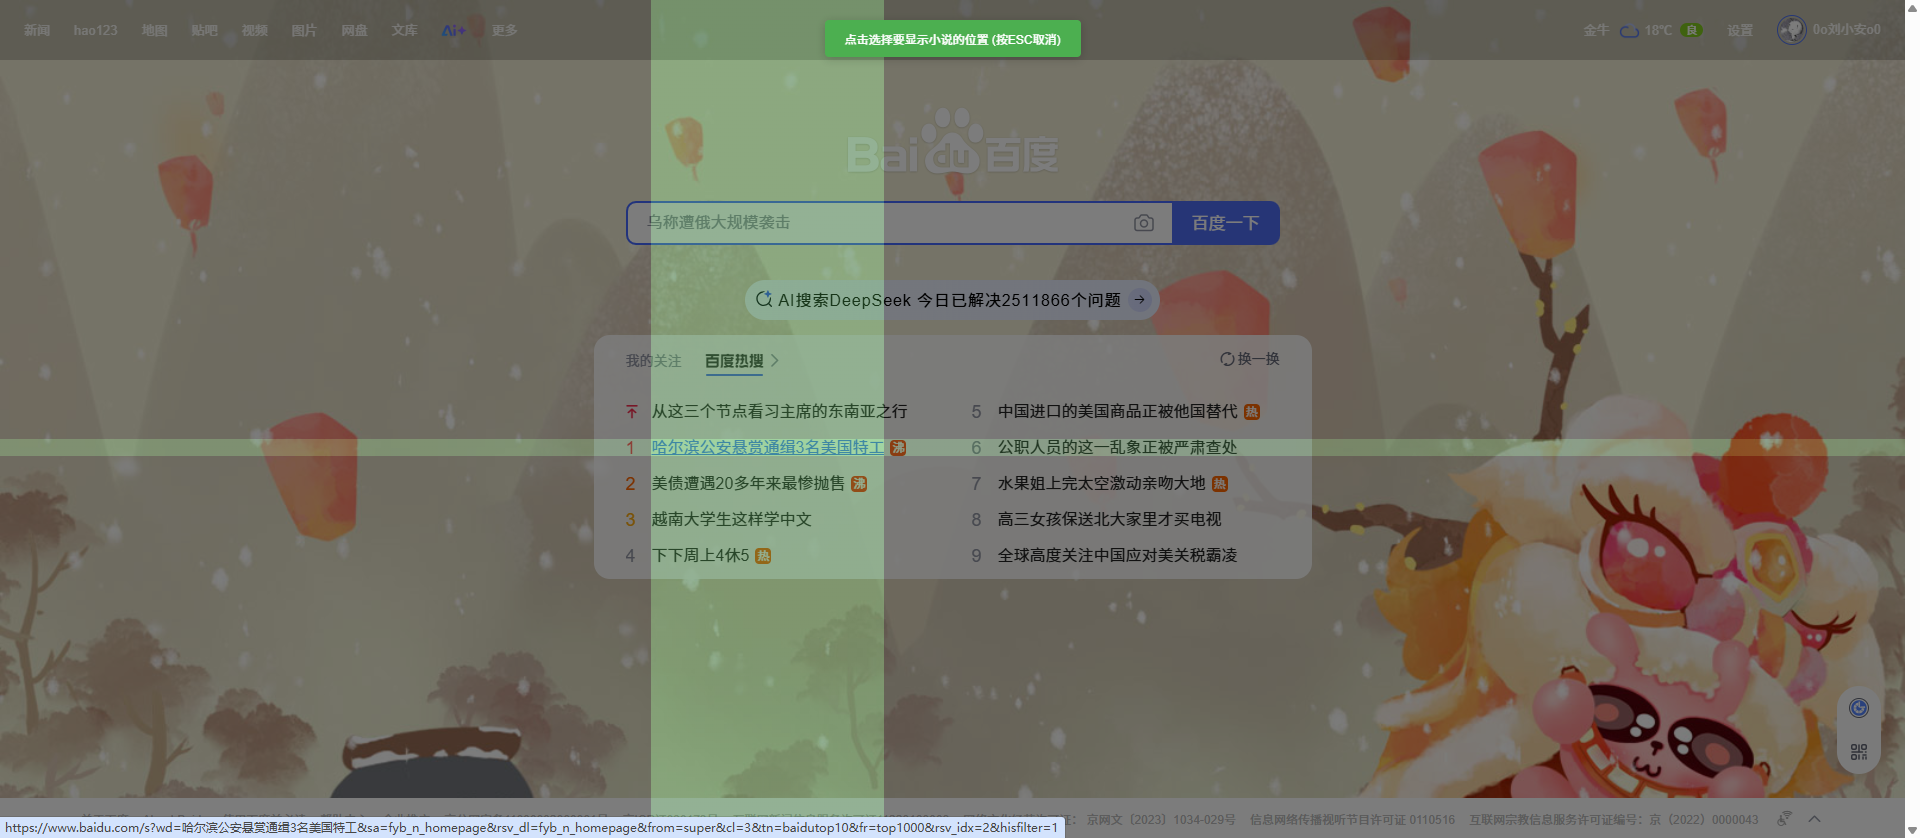The image size is (1920, 838).
Task: Open the 更多 menu in top navigation
Action: click(x=504, y=30)
